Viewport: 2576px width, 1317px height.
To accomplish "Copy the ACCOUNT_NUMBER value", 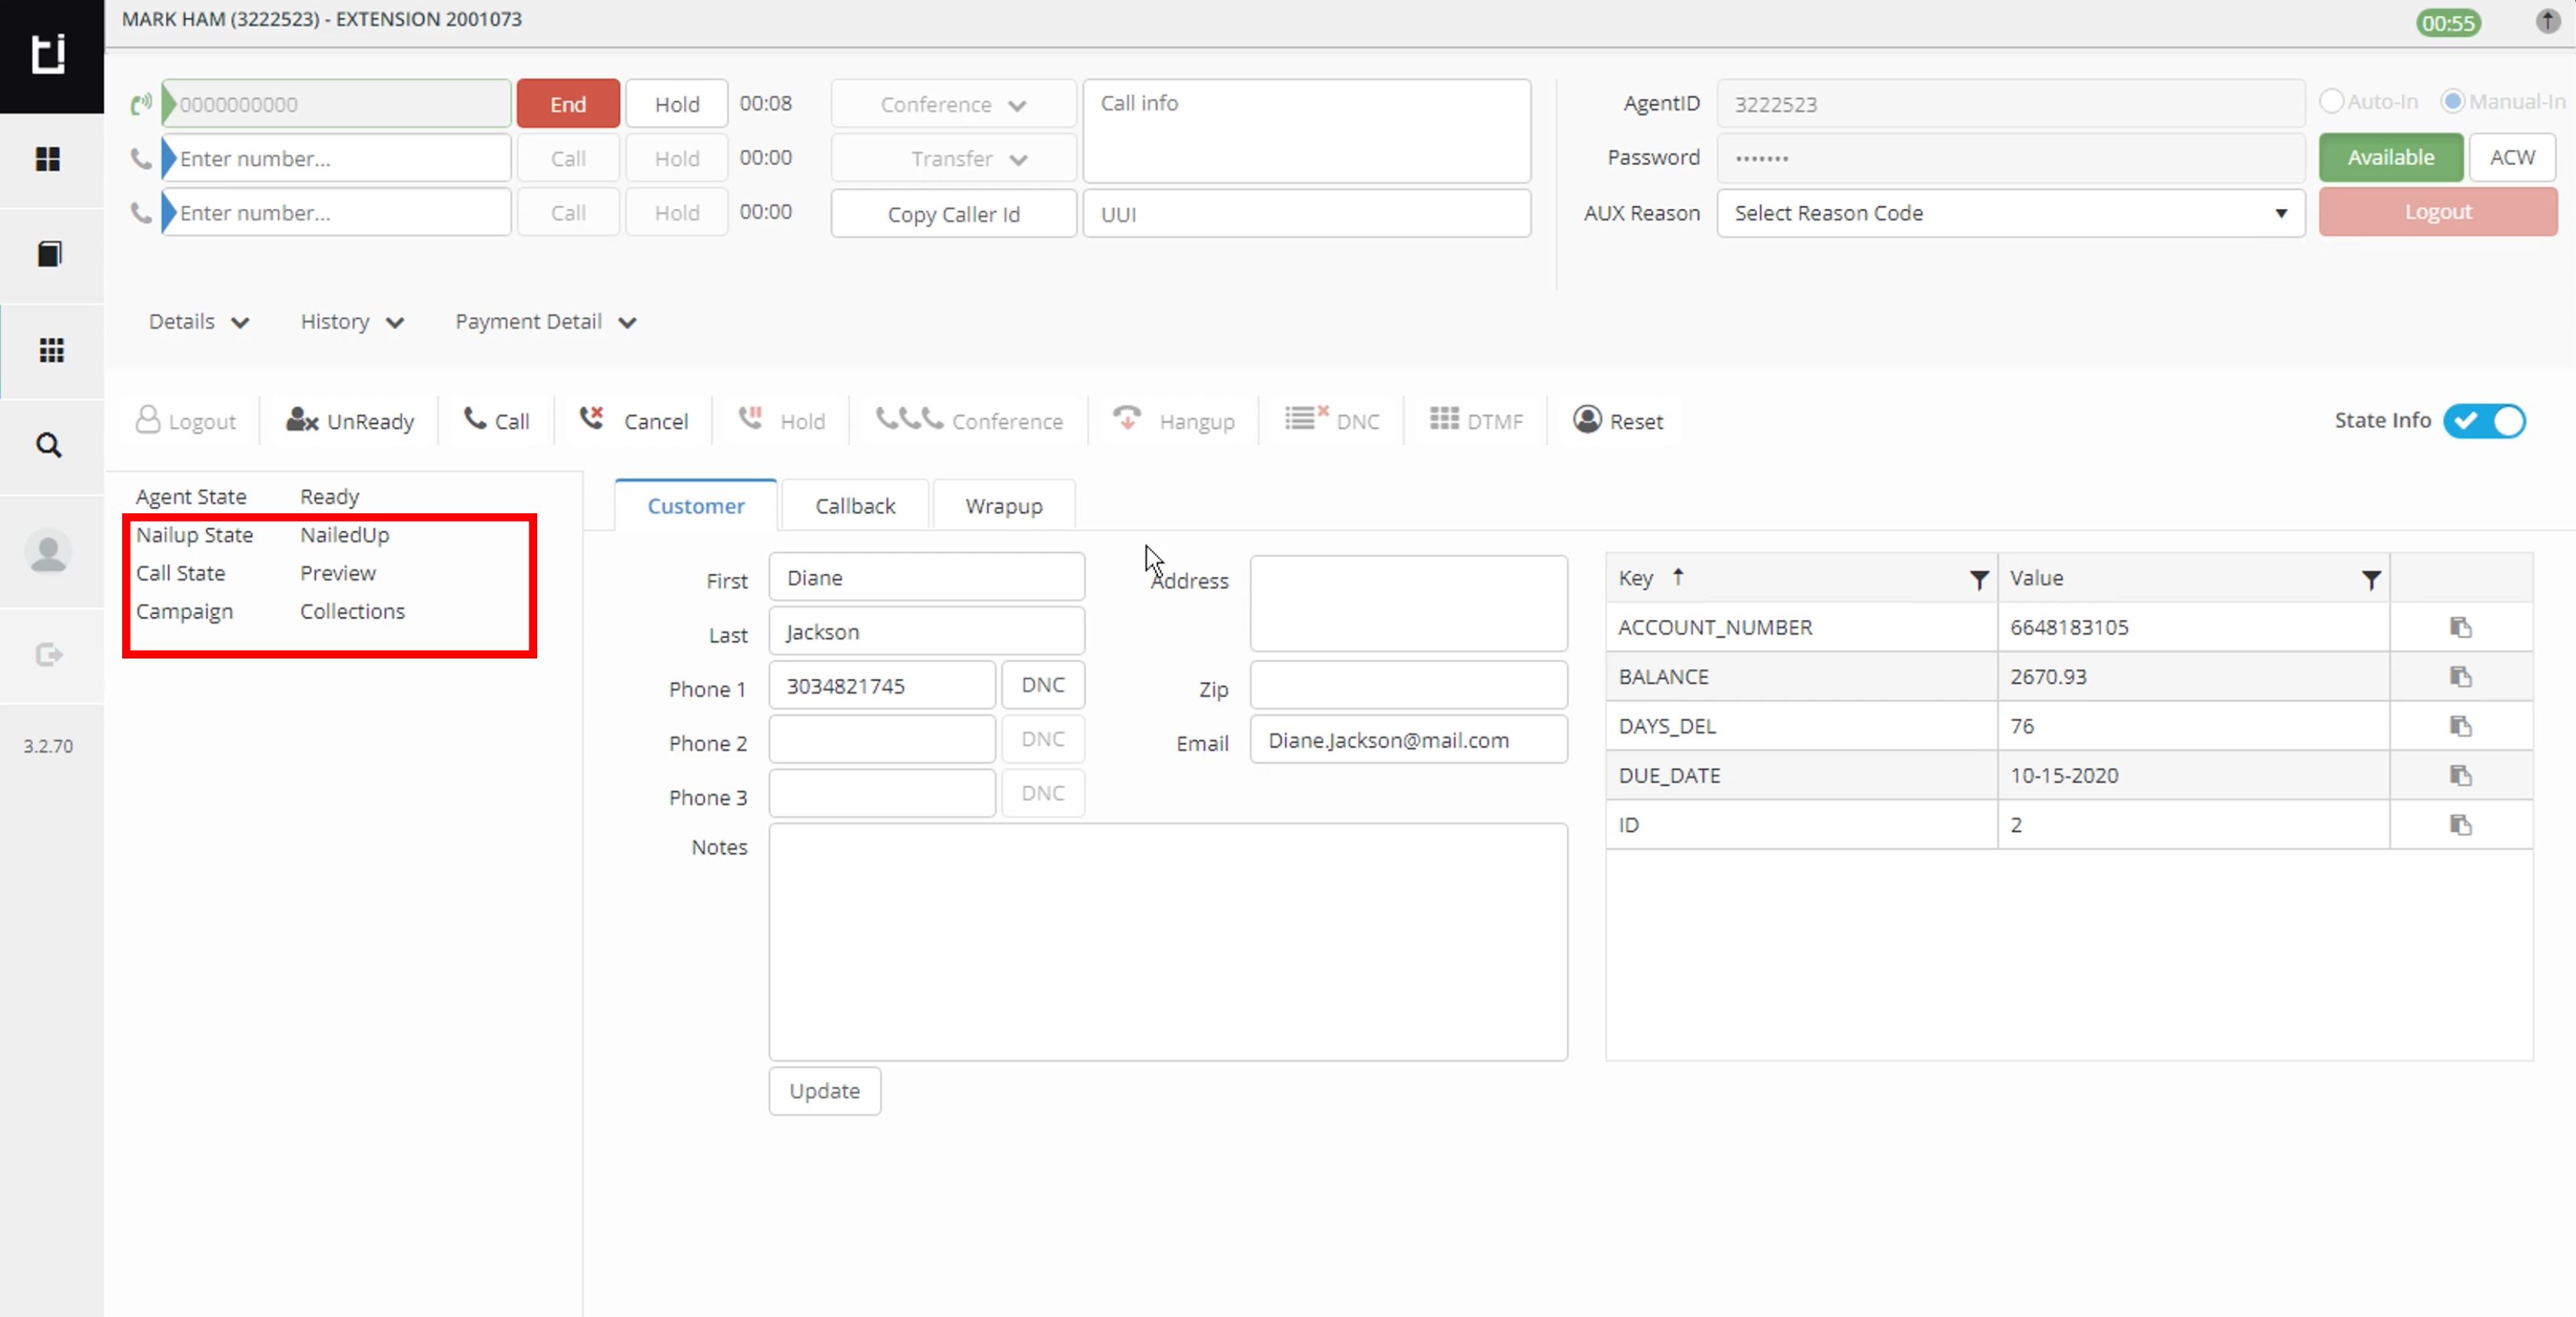I will pyautogui.click(x=2460, y=627).
